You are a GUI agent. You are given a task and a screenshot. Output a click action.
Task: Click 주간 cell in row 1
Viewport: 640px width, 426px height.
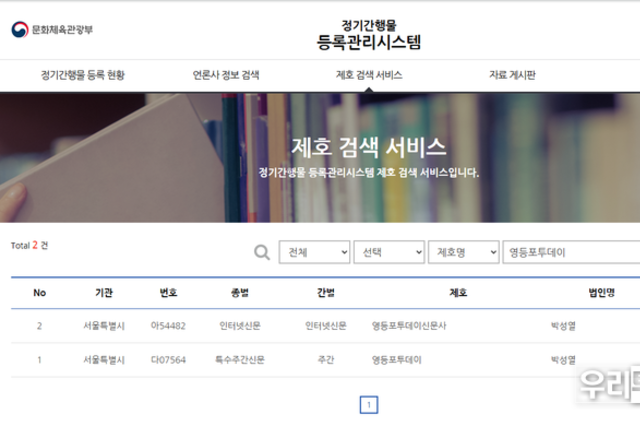point(326,360)
